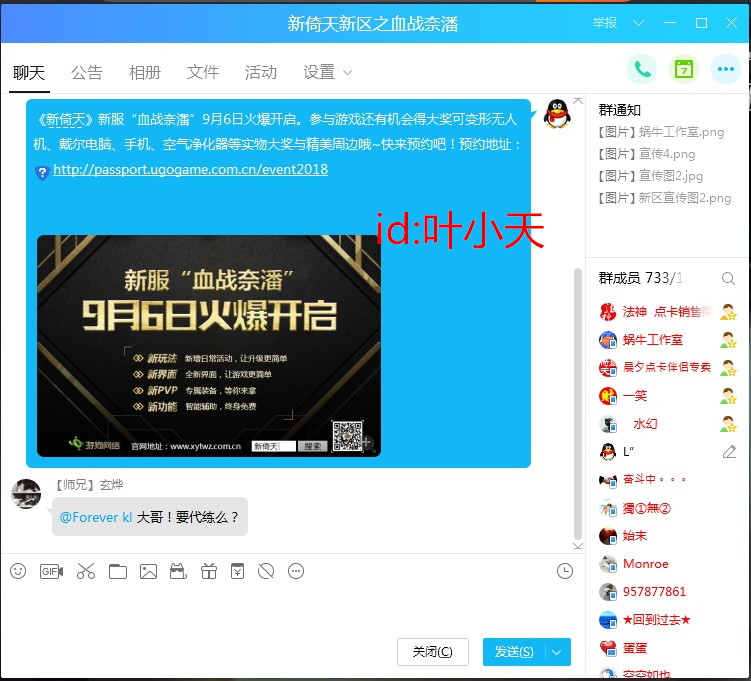The width and height of the screenshot is (751, 681).
Task: Switch to the 公告 tab
Action: coord(87,72)
